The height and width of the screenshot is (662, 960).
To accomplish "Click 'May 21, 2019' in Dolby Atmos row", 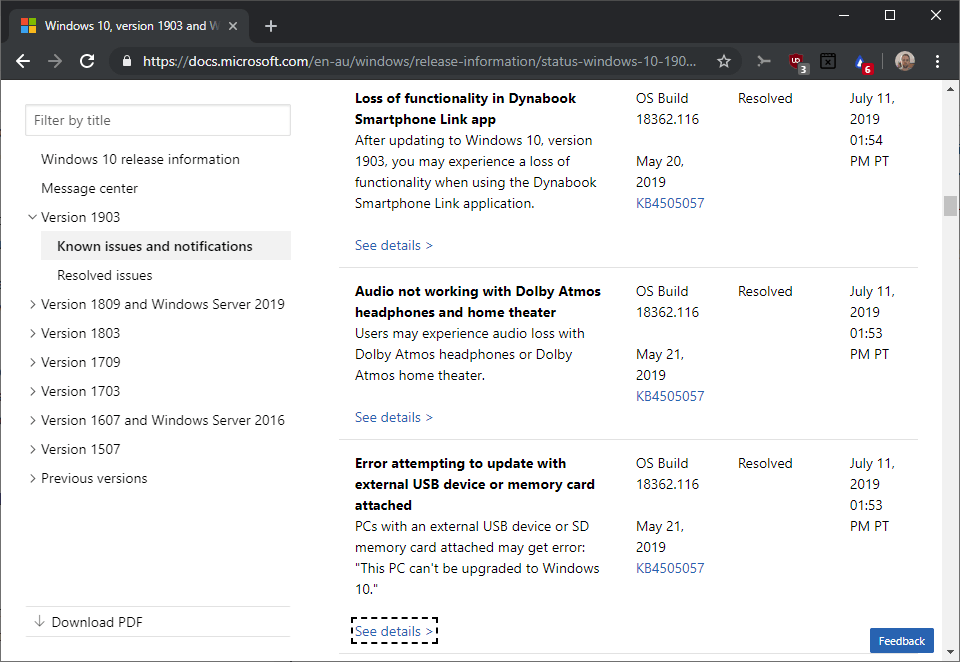I will [660, 365].
